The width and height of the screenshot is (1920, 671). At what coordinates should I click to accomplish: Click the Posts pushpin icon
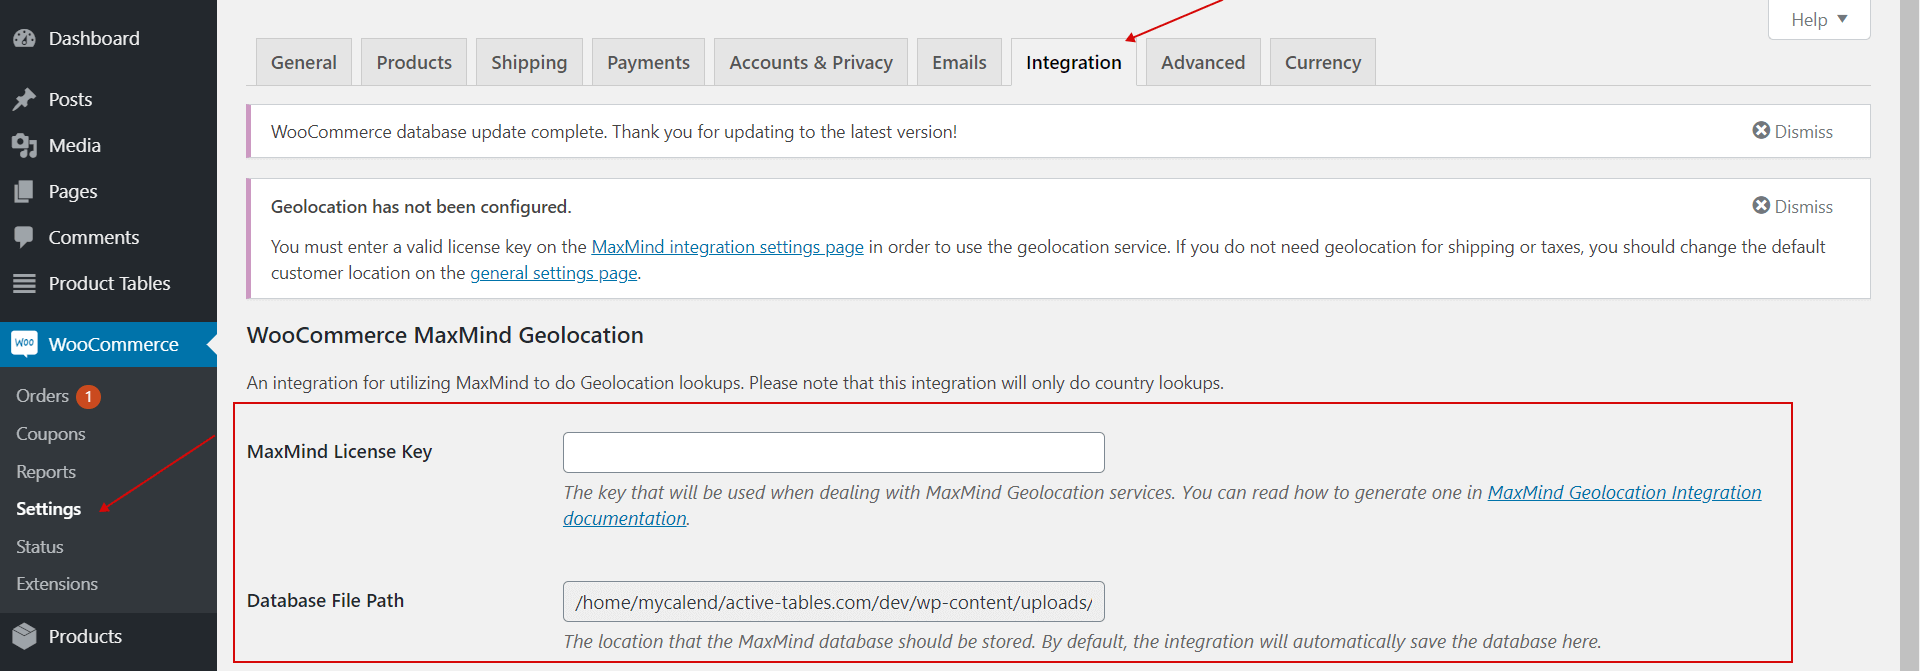24,99
